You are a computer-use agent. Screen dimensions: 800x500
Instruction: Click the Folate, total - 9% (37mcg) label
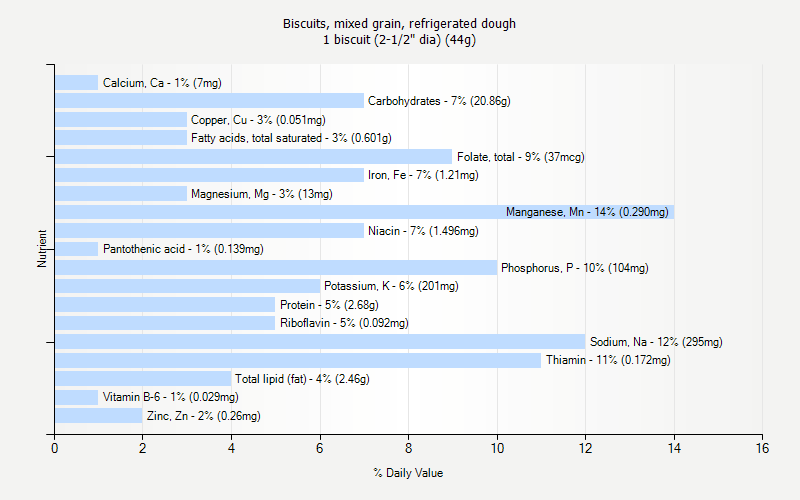pos(520,157)
